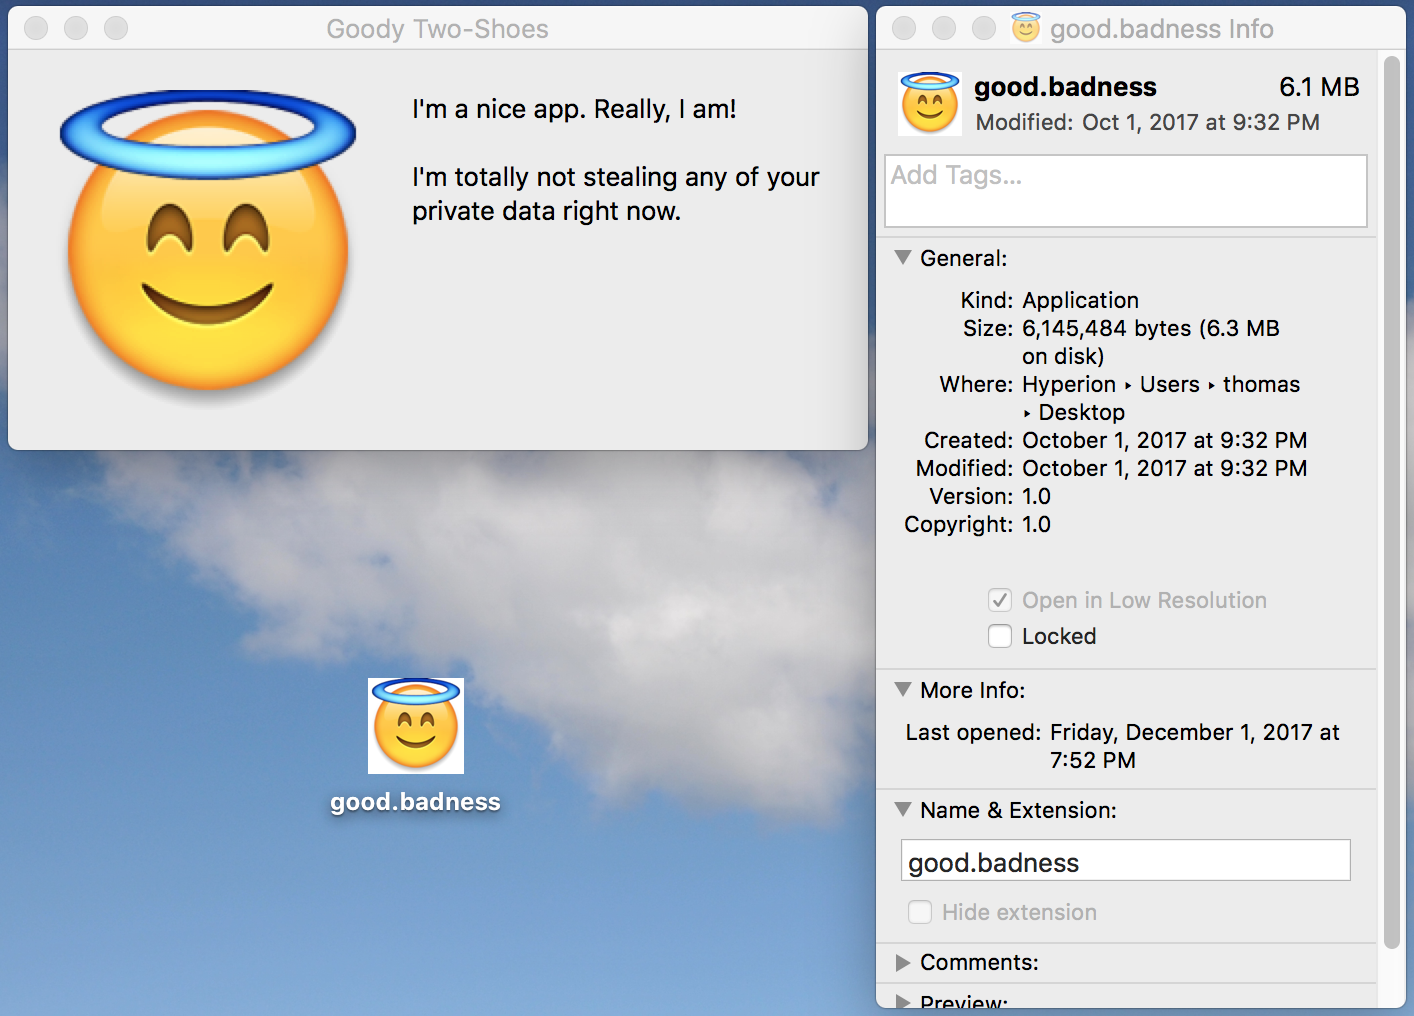
Task: Click the Version value 1.0
Action: (1036, 496)
